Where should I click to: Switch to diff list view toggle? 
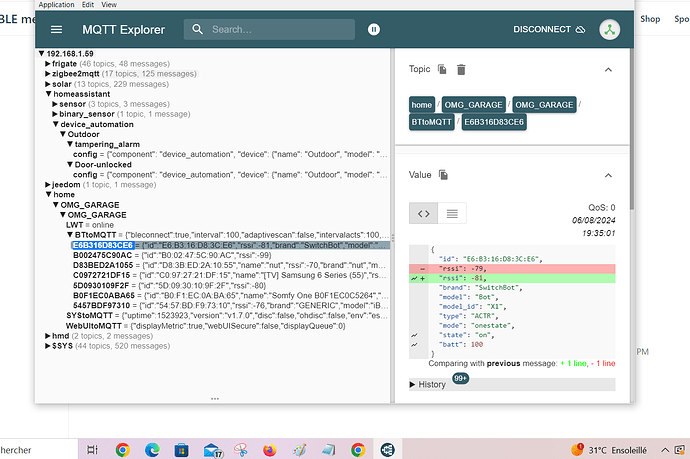click(x=452, y=213)
